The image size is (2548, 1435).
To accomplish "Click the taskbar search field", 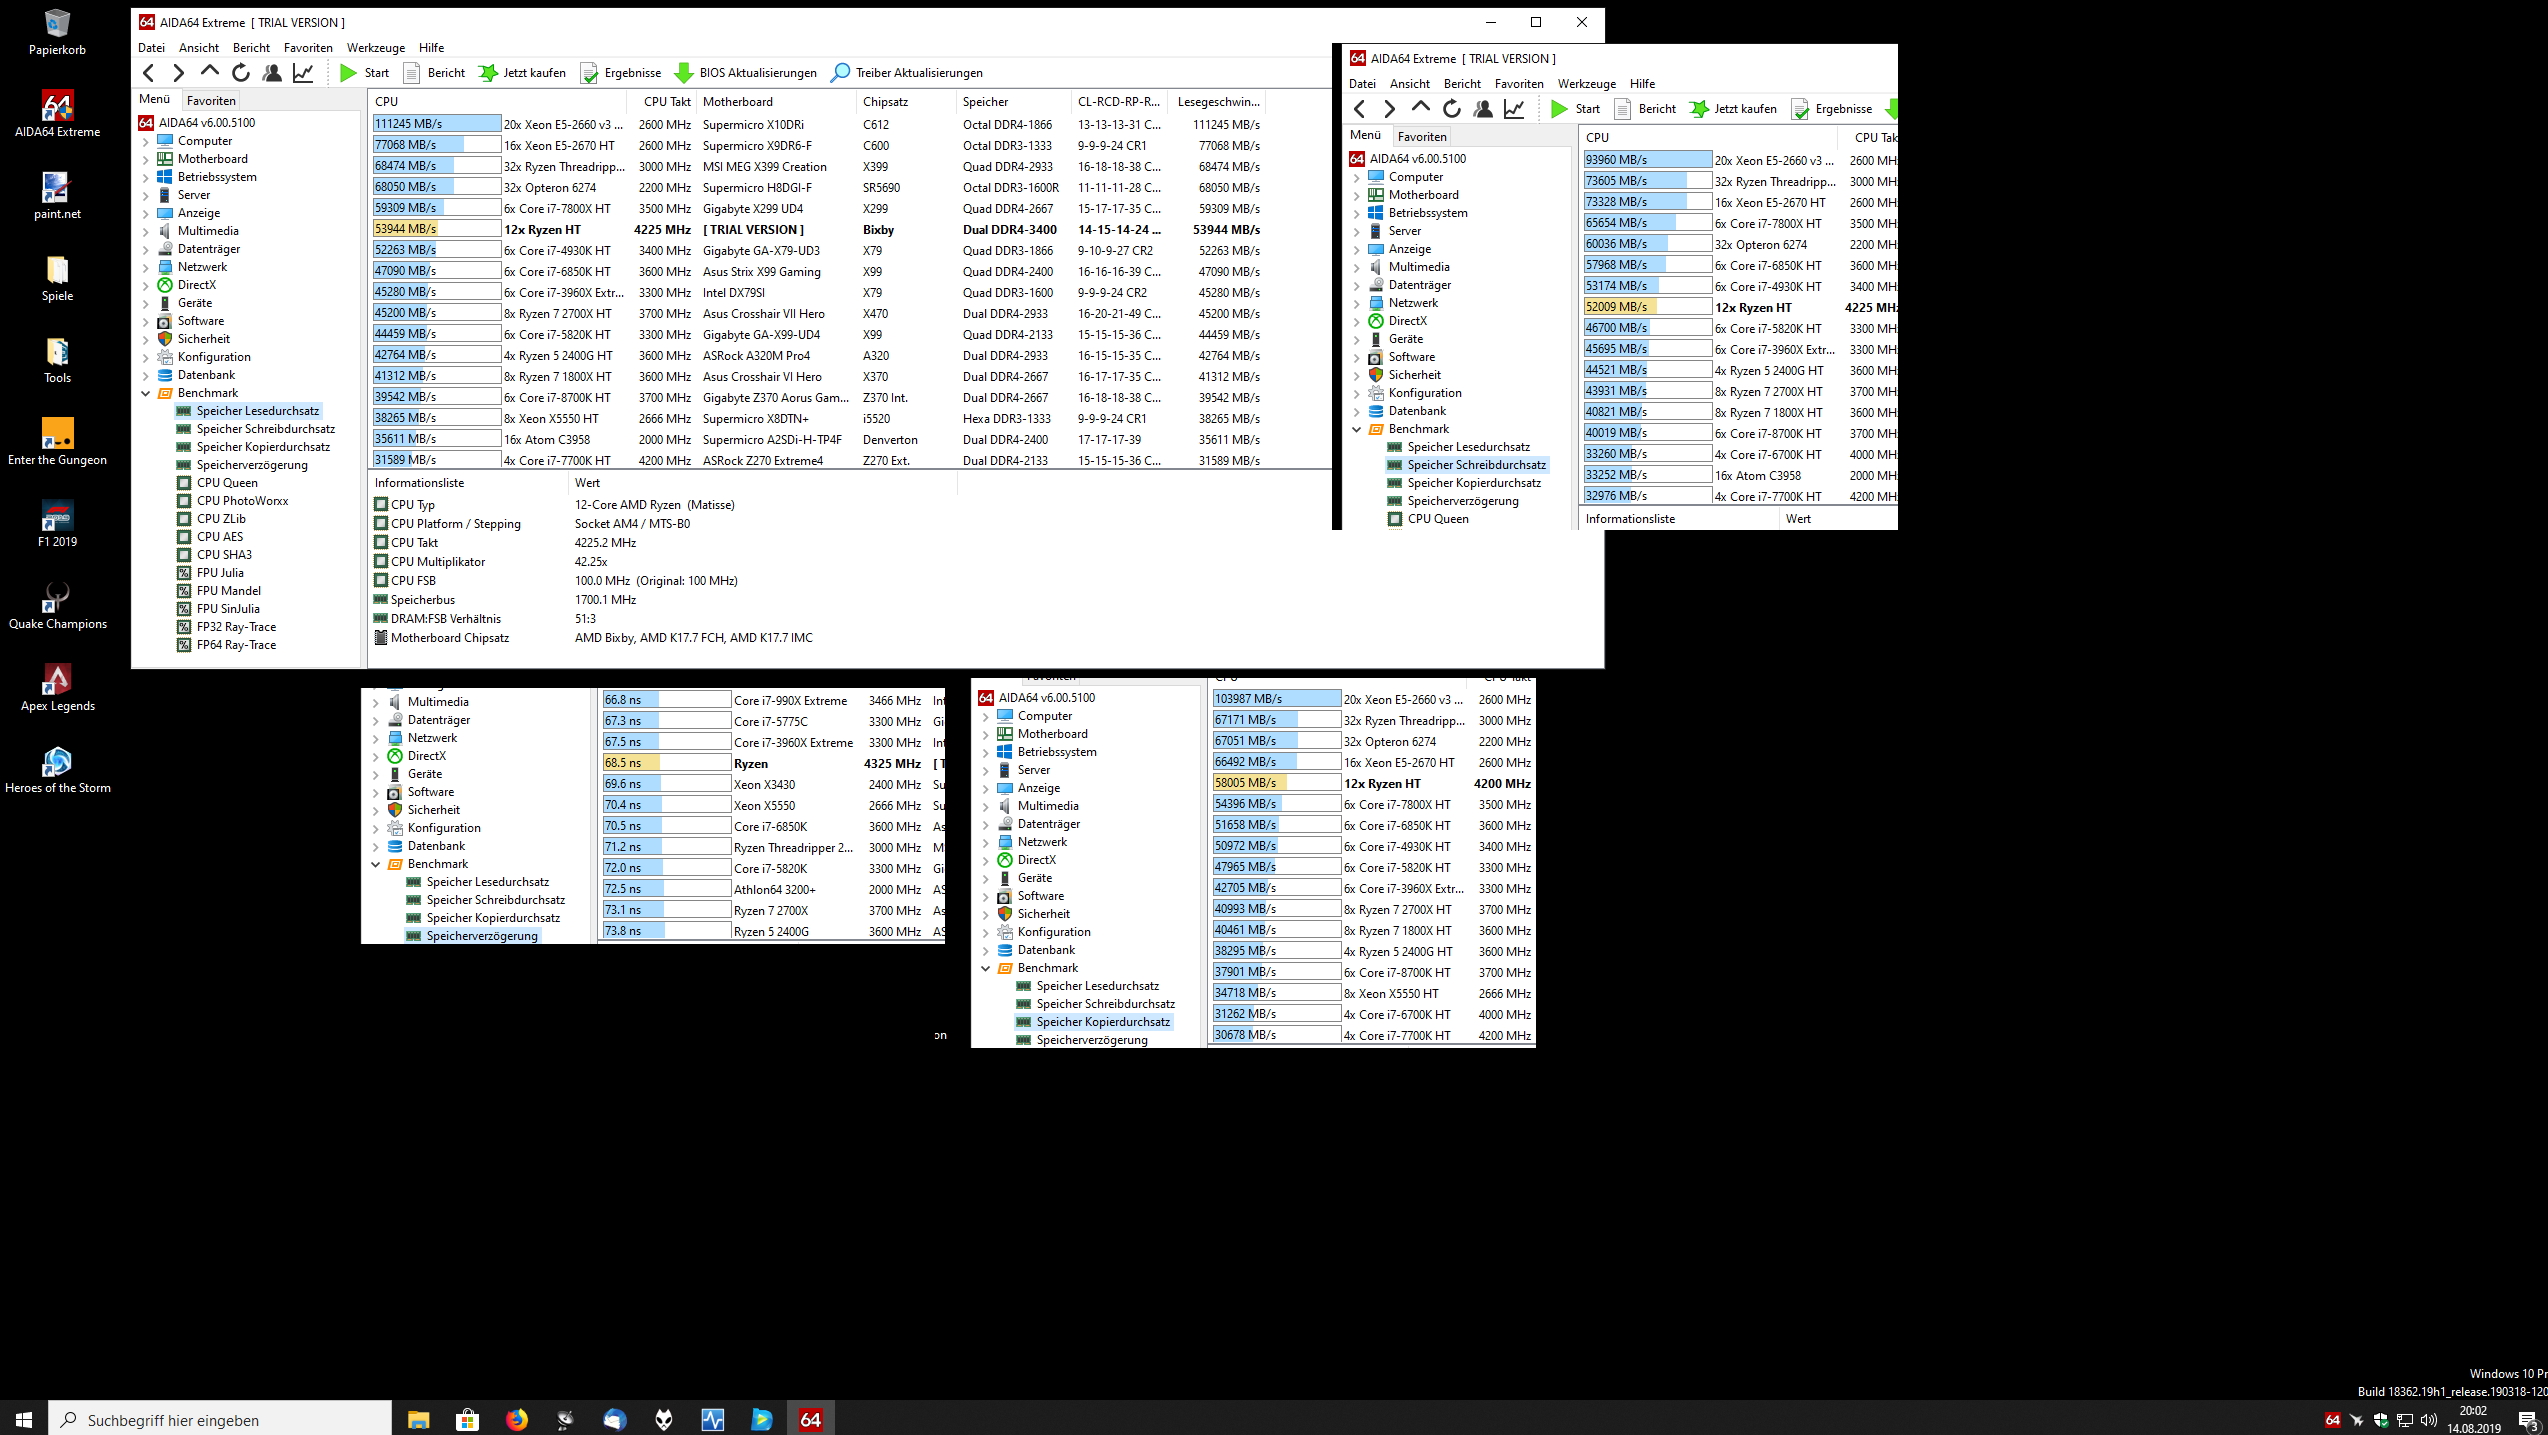I will tap(220, 1419).
